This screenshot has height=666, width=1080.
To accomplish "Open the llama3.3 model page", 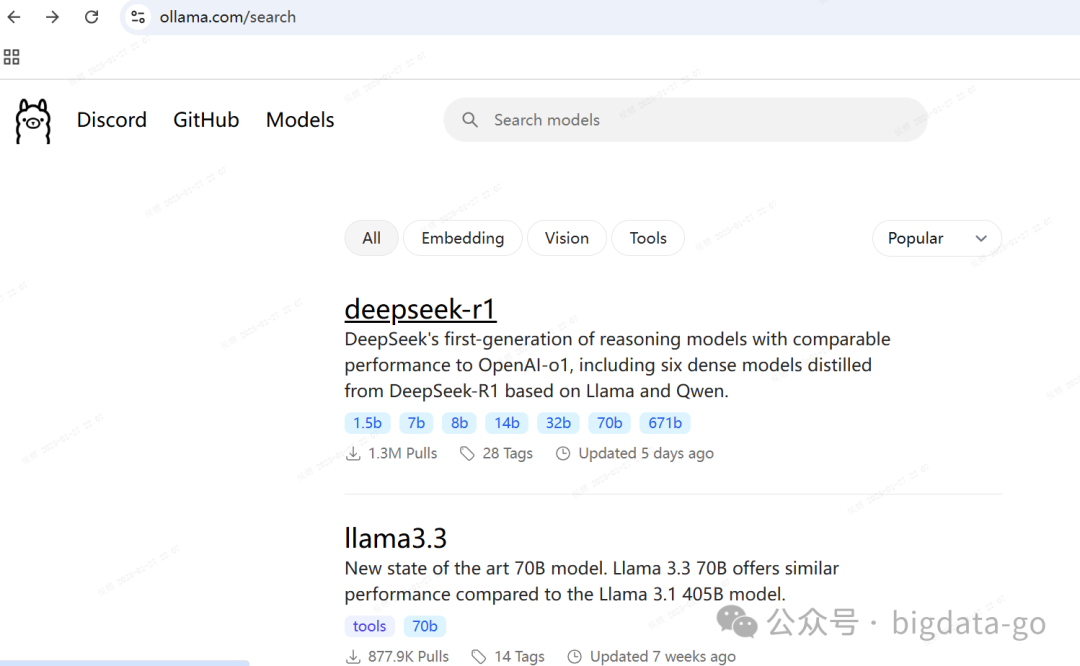I will click(395, 538).
